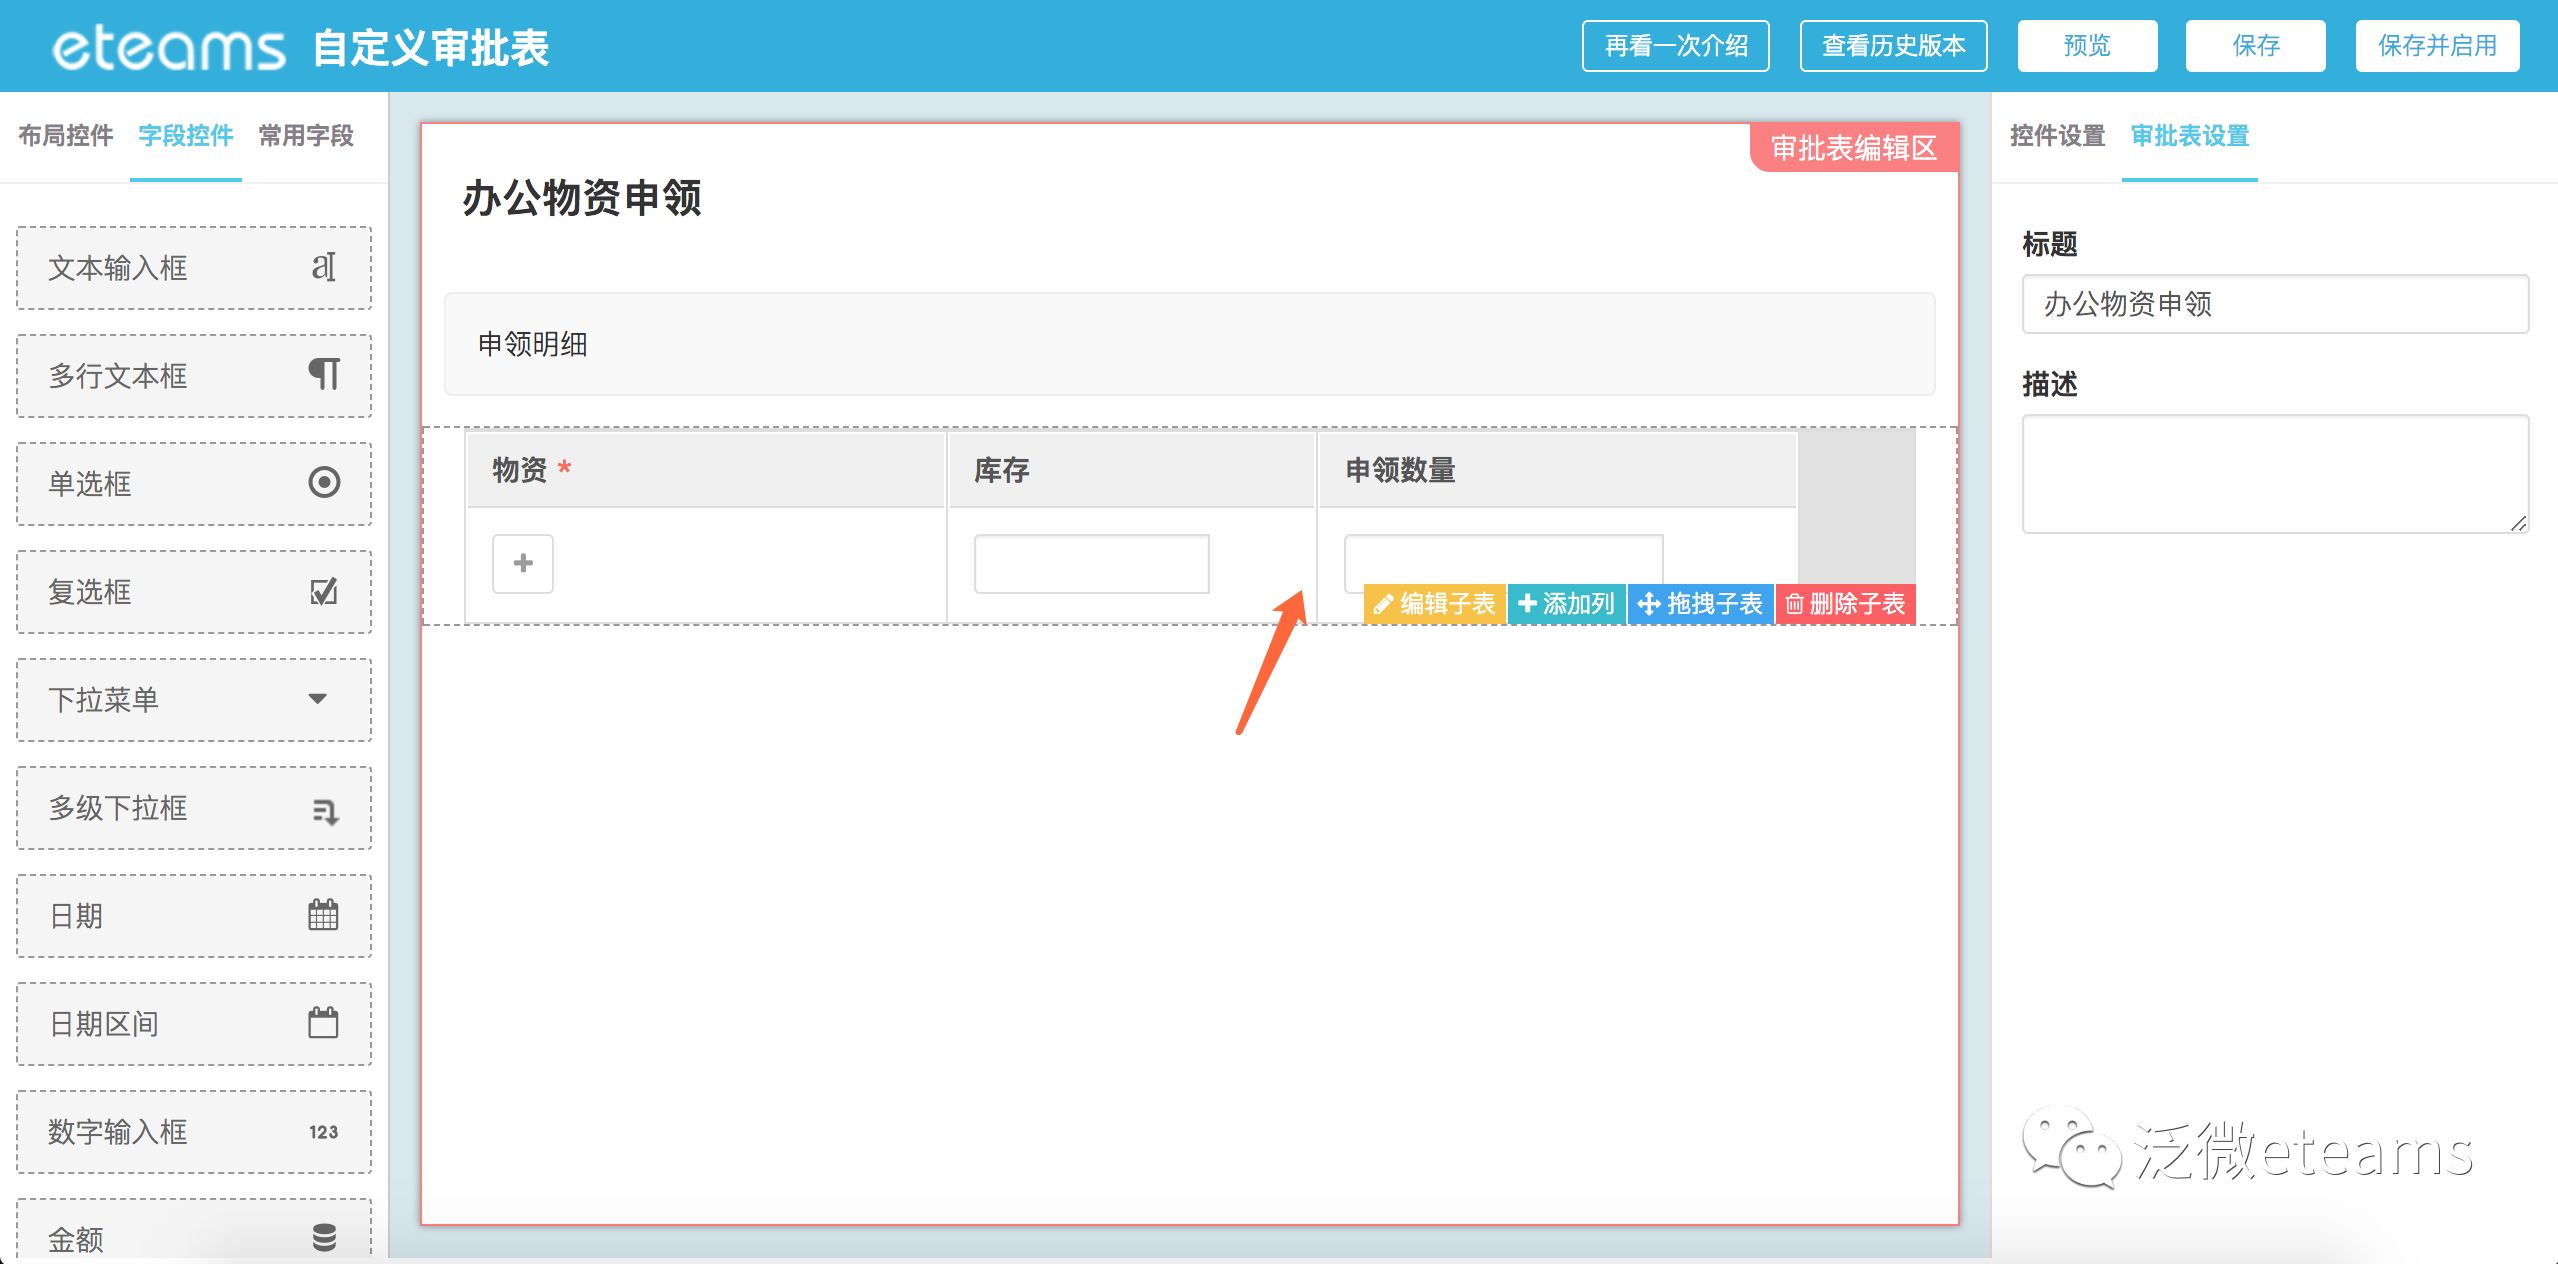
Task: Select the 日期 calendar control
Action: pyautogui.click(x=194, y=915)
